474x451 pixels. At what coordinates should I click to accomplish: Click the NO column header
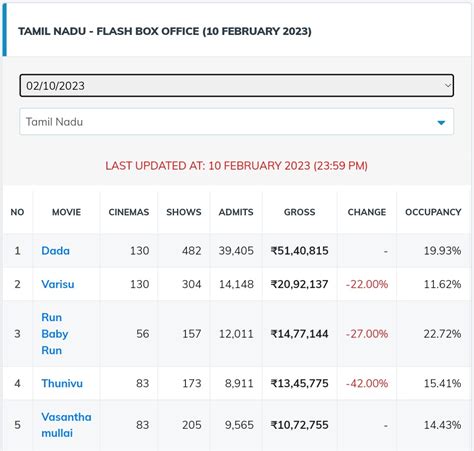click(17, 212)
